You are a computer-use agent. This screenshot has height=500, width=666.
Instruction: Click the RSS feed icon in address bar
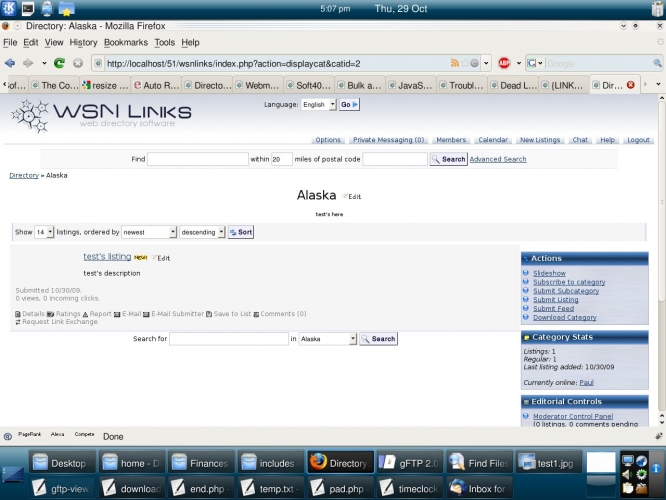456,63
